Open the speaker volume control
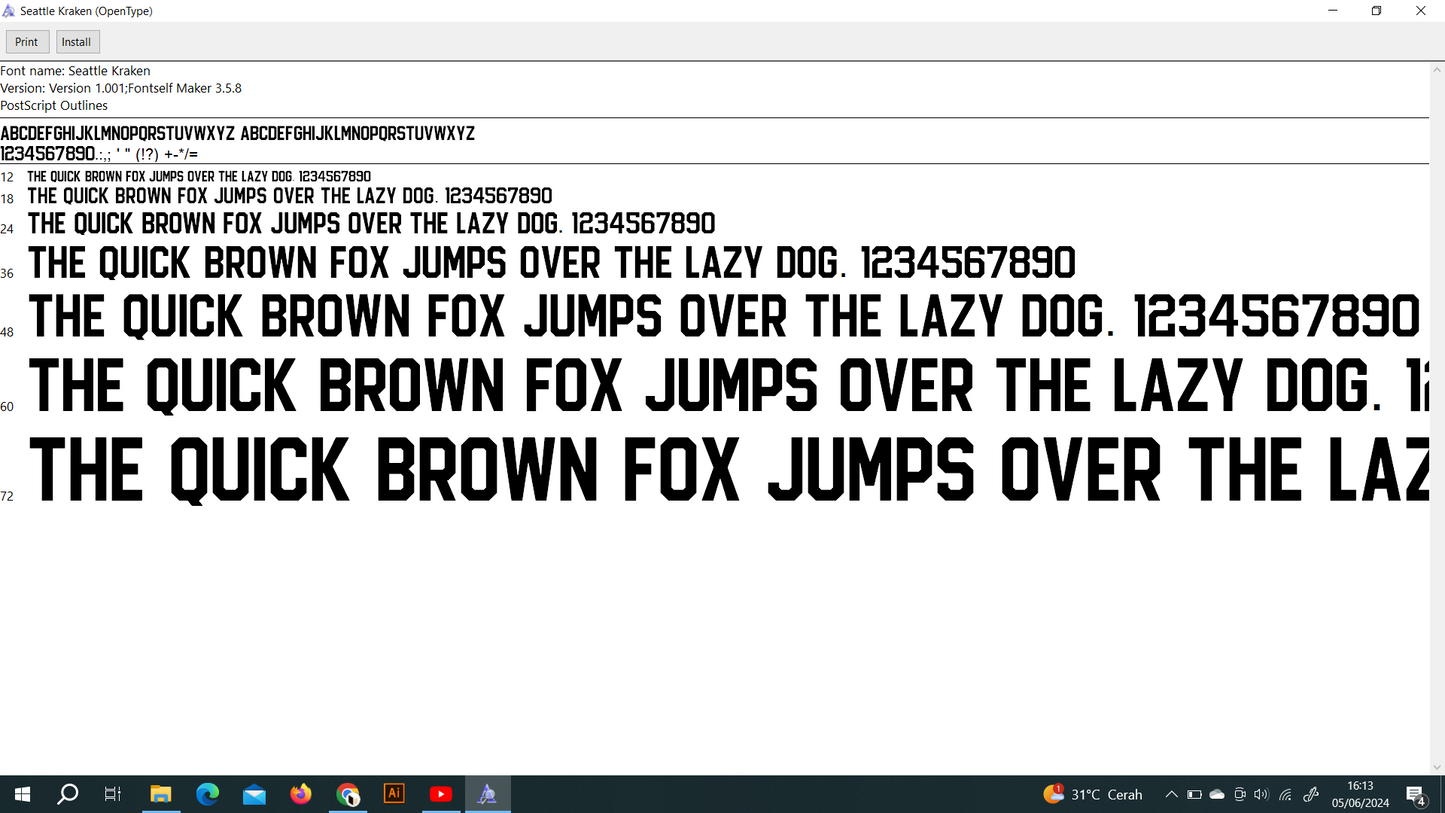 click(x=1262, y=795)
